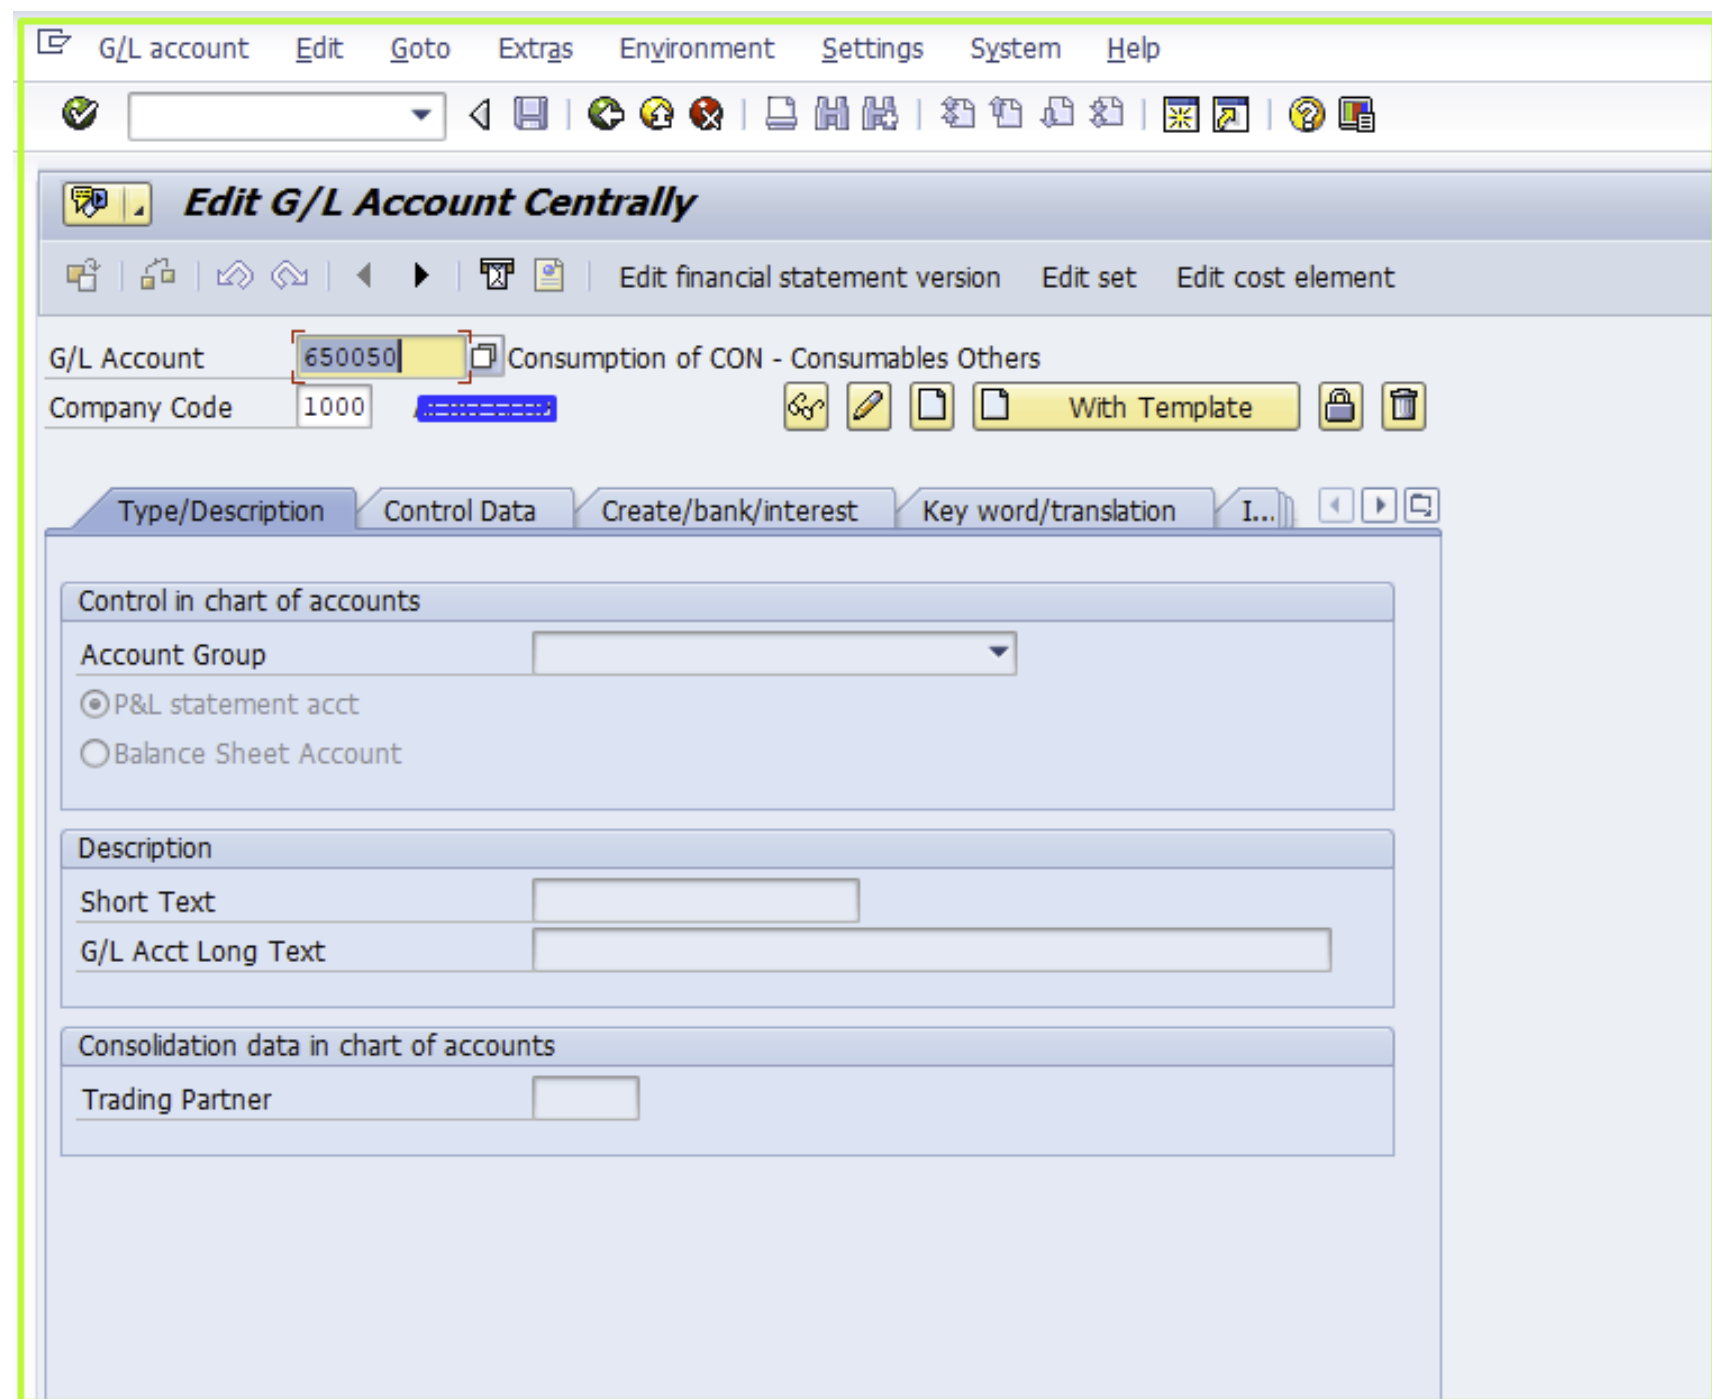Screen dimensions: 1712x1399
Task: Select the P&L statement acct radio button
Action: click(95, 705)
